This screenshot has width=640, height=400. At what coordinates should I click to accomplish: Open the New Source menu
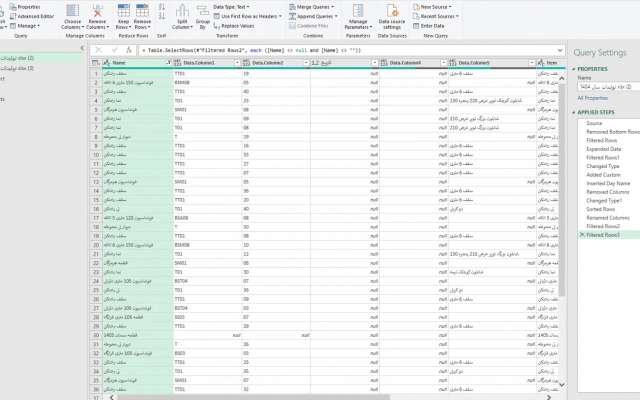432,7
